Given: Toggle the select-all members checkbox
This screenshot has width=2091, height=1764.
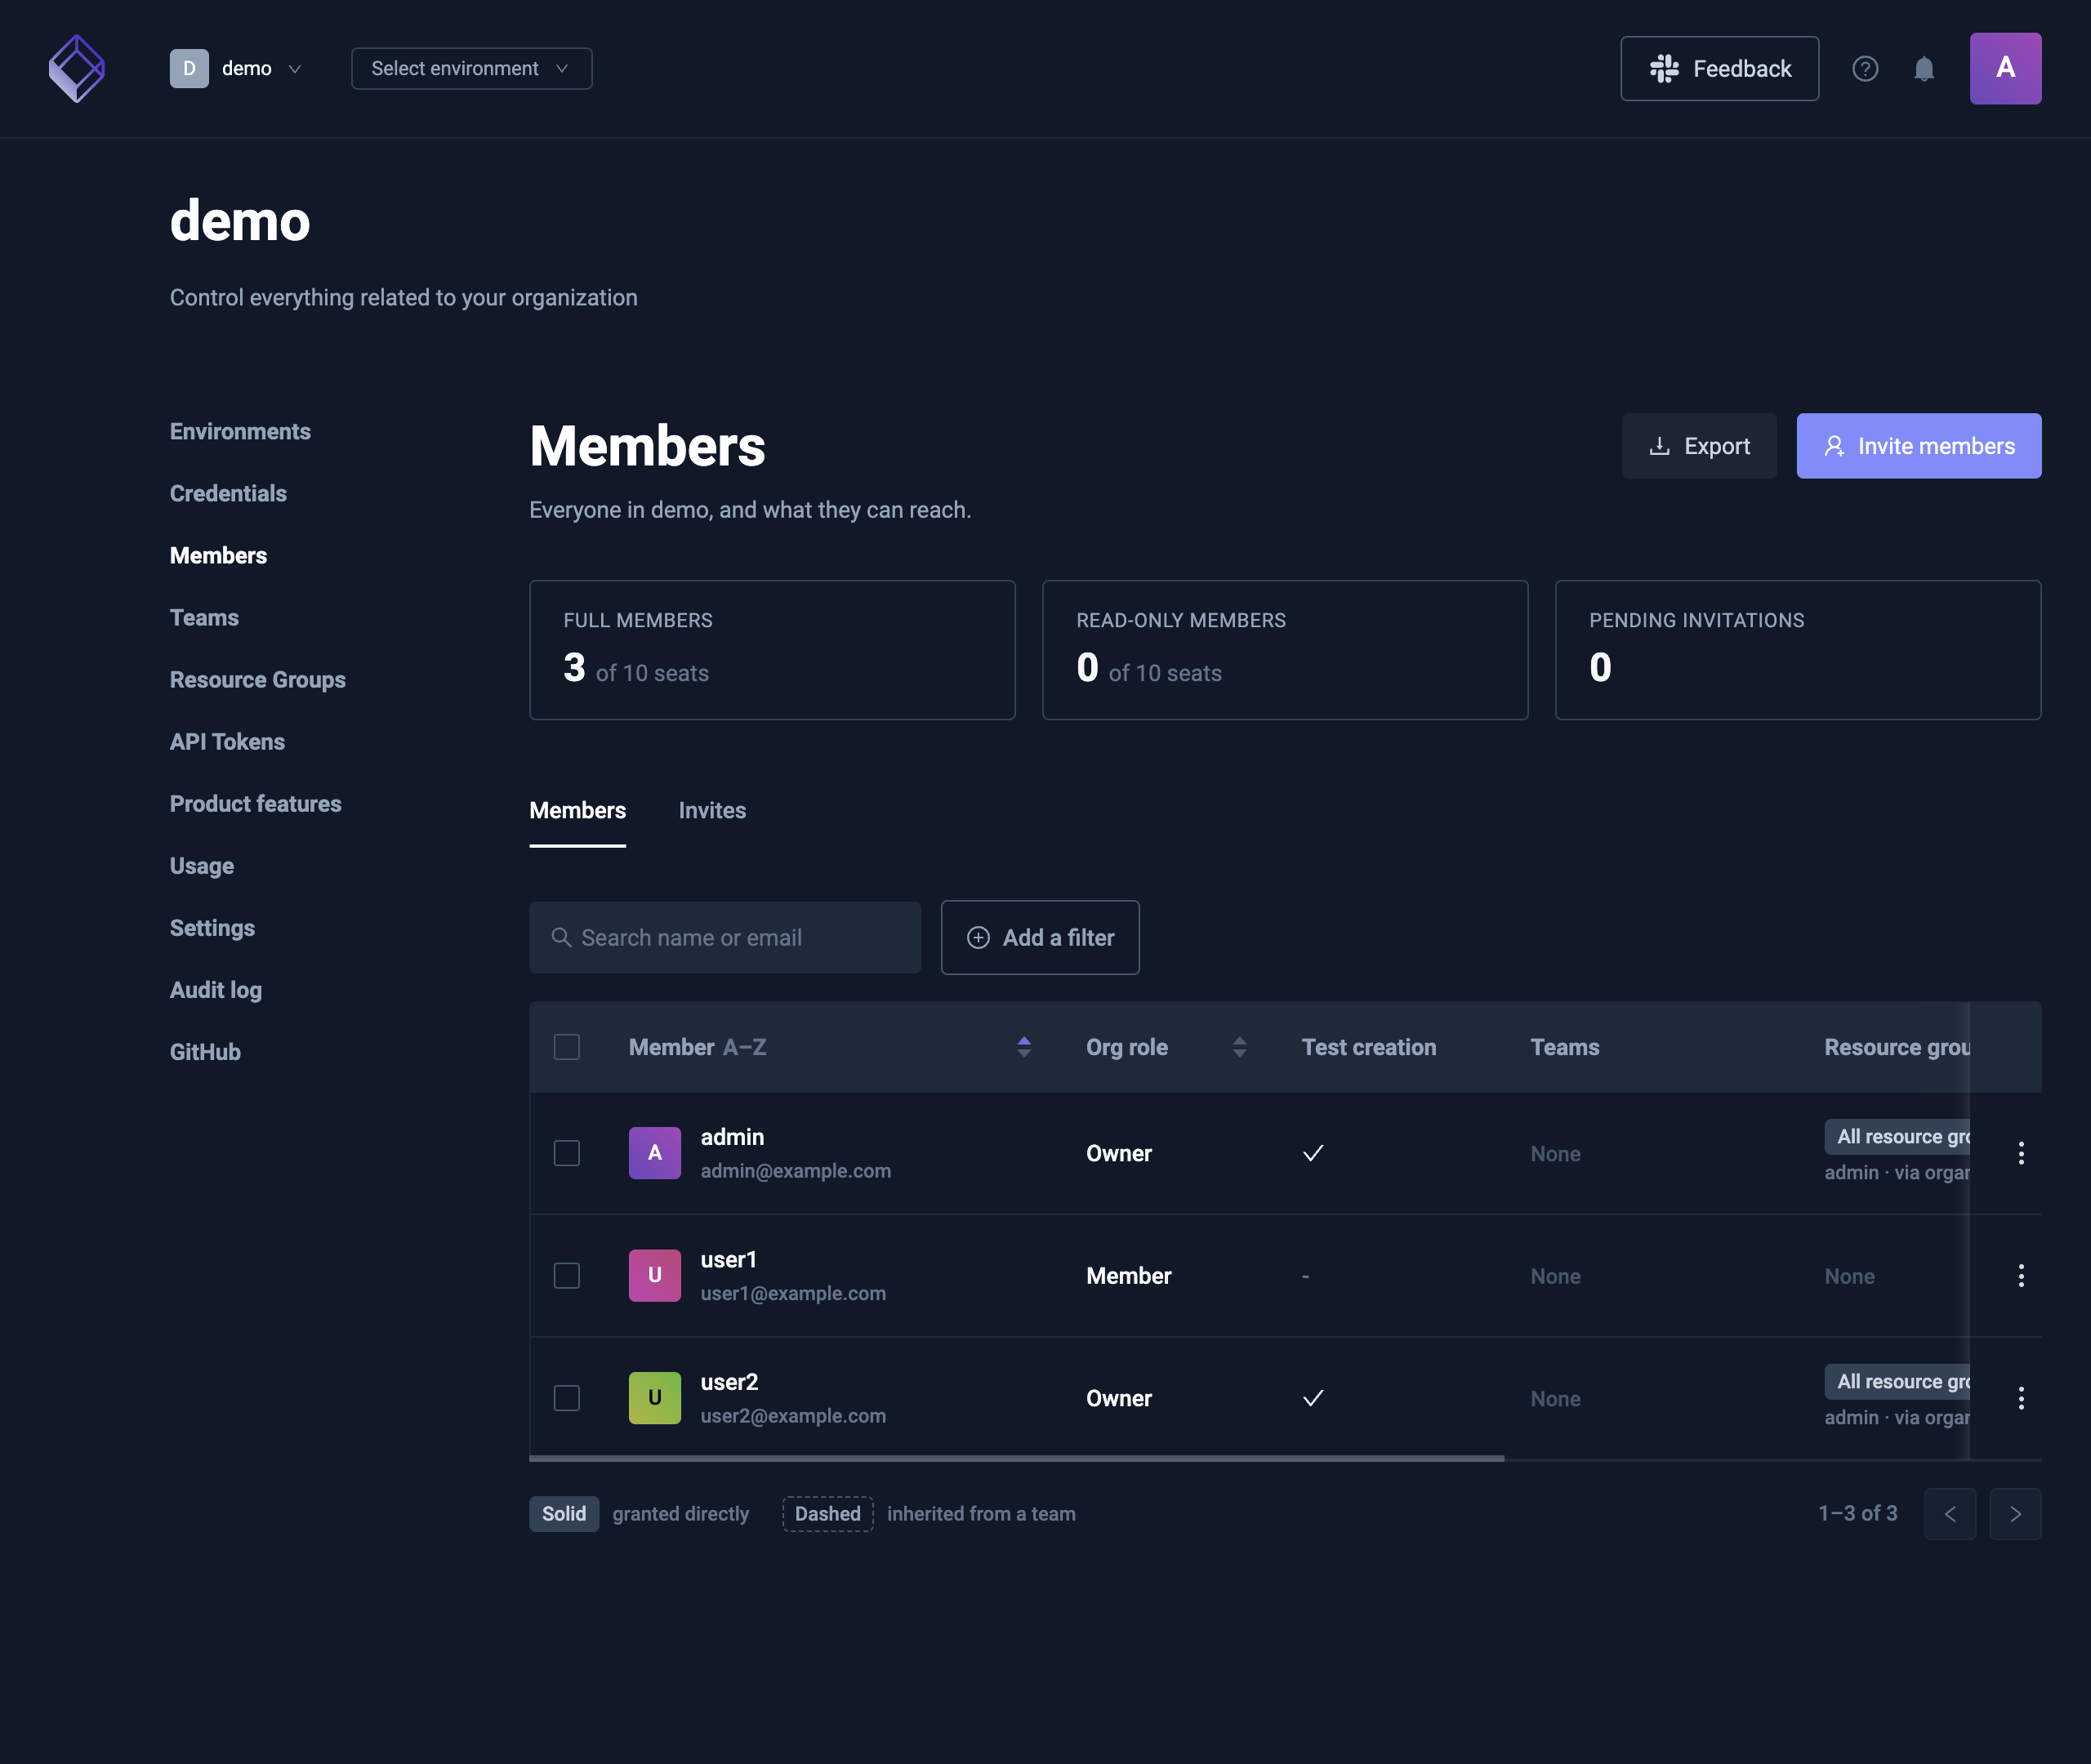Looking at the screenshot, I should 566,1047.
